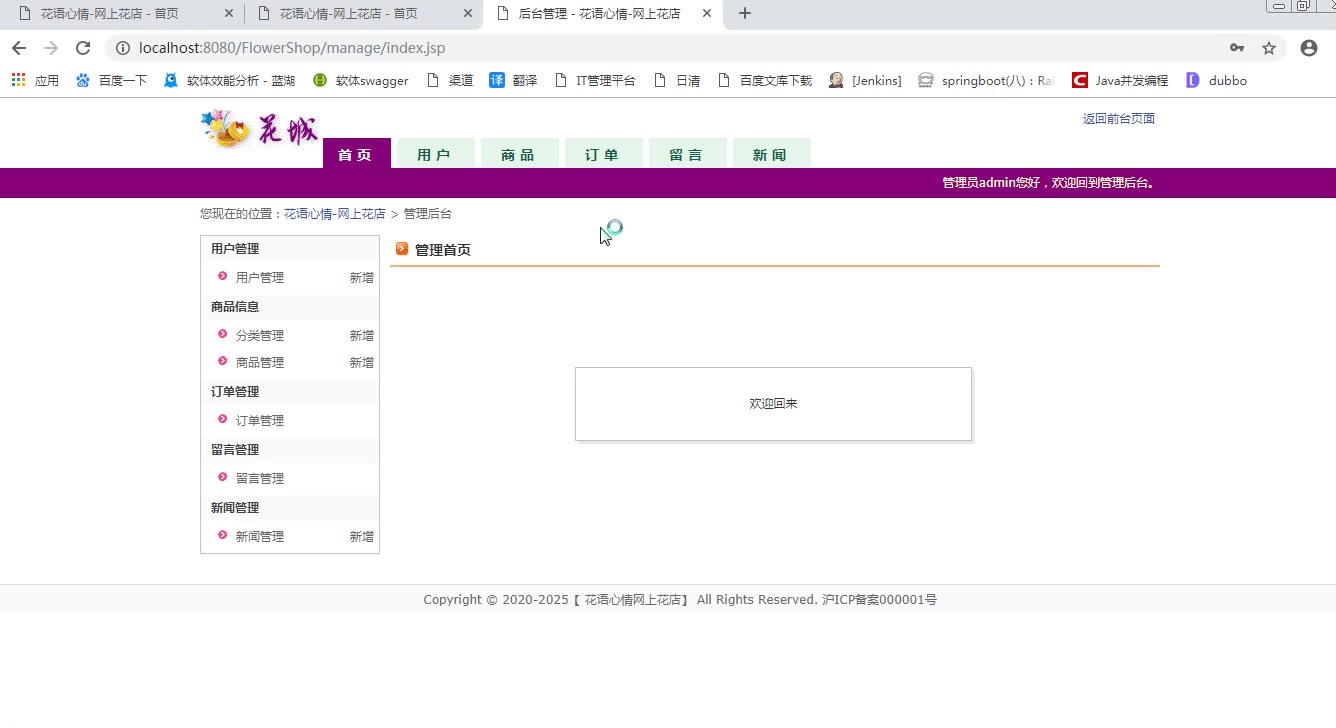This screenshot has width=1336, height=728.
Task: Open the 百度一下 bookmark
Action: 112,80
